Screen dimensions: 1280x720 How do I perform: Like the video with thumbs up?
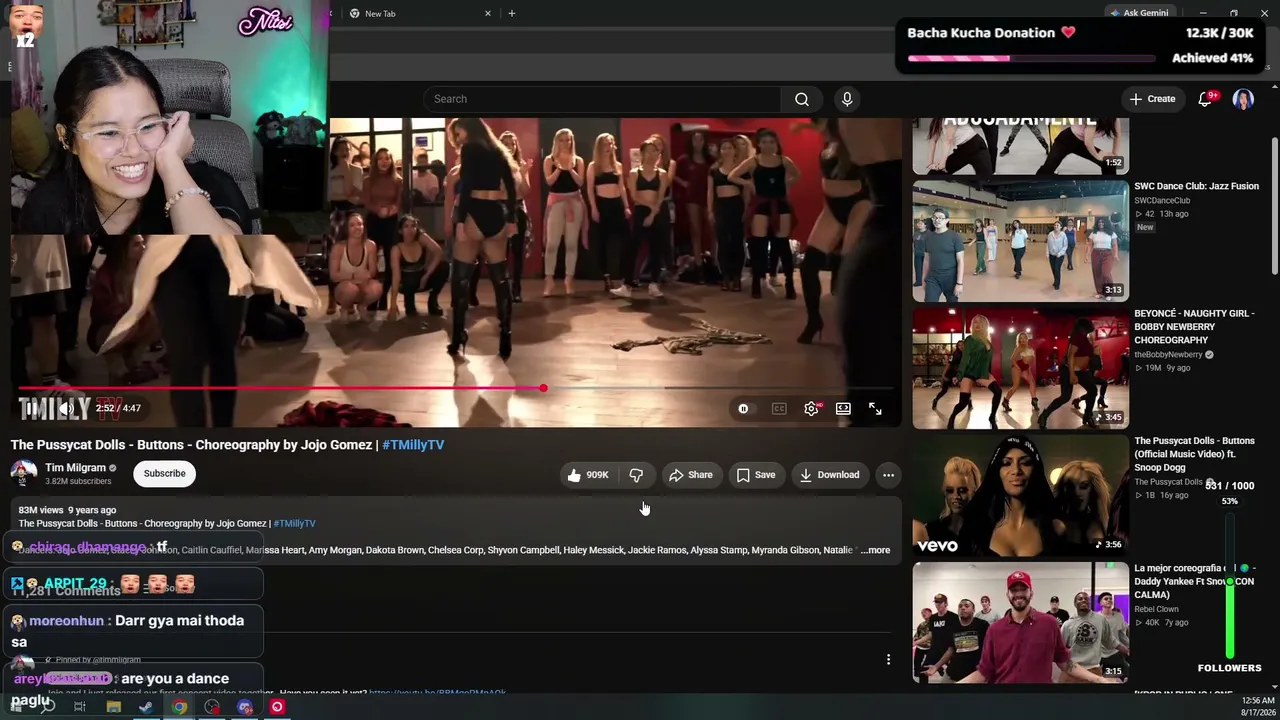[587, 475]
